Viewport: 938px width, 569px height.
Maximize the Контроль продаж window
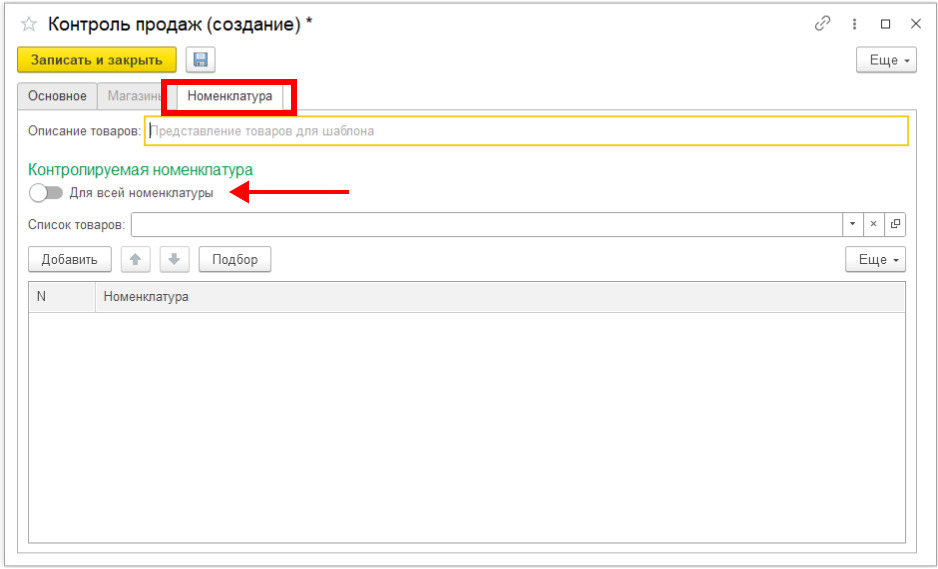point(885,24)
